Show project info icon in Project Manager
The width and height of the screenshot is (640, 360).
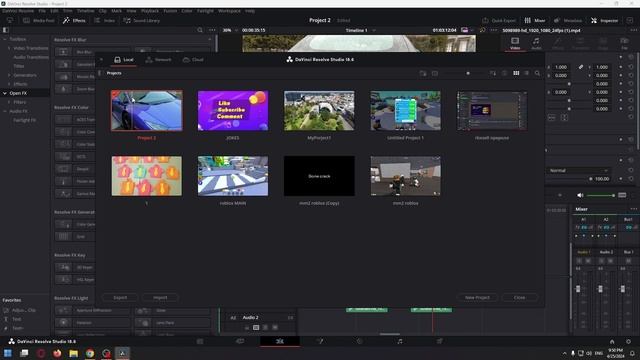[x=504, y=73]
